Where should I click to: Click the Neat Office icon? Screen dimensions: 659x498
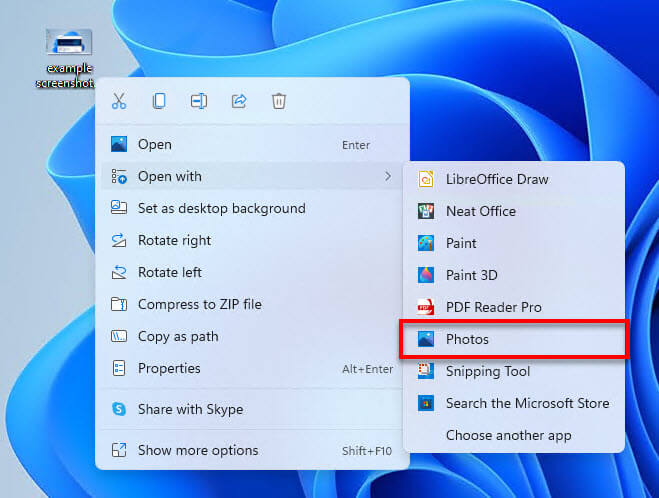click(x=426, y=211)
